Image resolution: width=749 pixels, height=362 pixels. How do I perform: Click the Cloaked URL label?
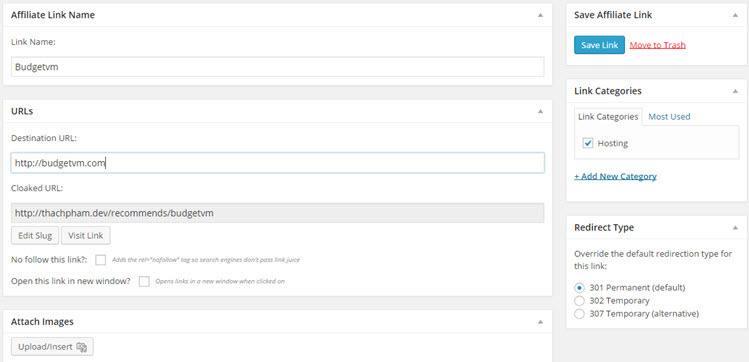(37, 188)
